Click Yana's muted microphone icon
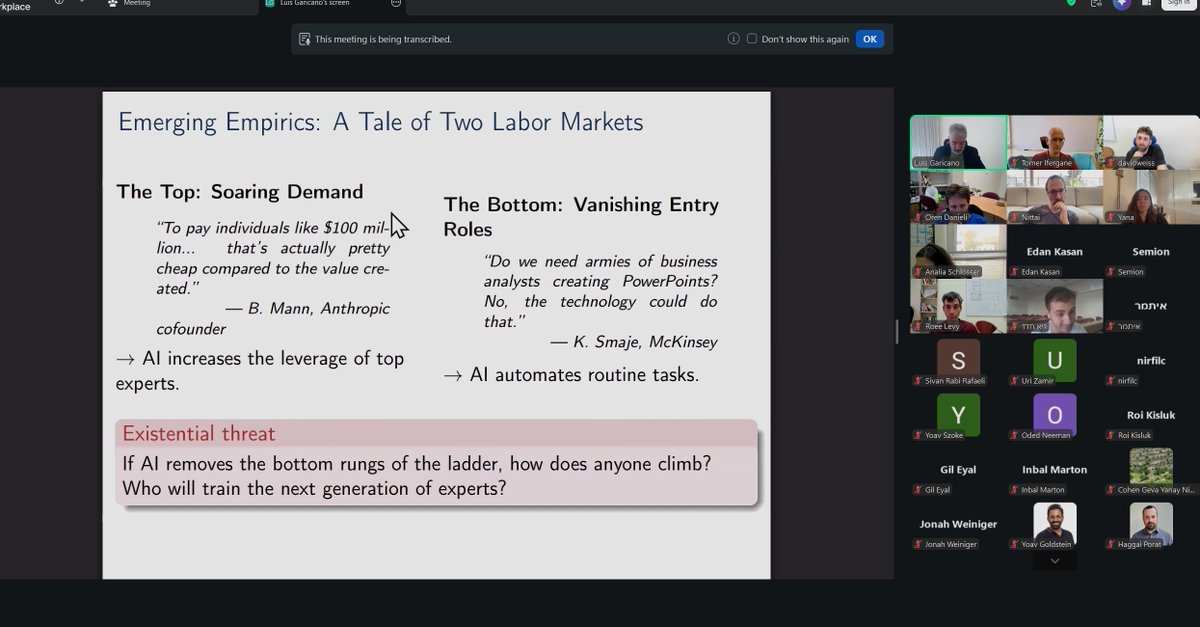The width and height of the screenshot is (1200, 627). [x=1111, y=217]
